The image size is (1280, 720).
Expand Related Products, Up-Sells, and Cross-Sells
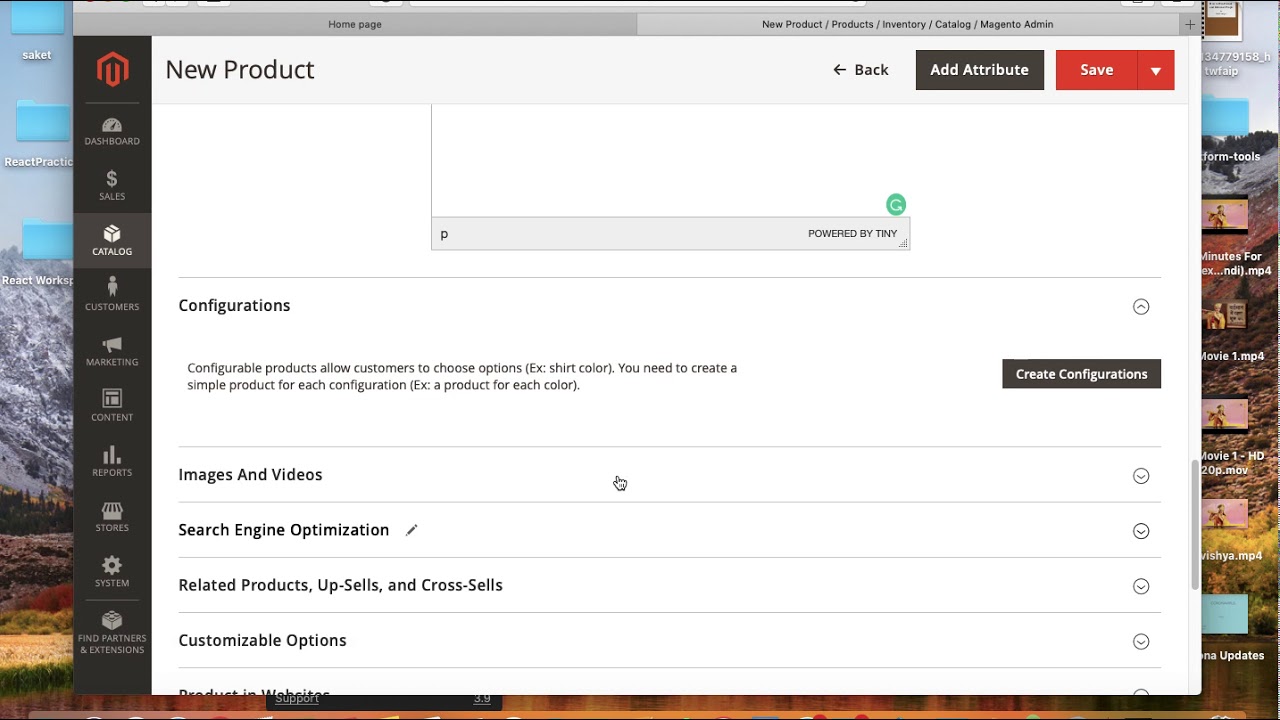coord(1141,586)
